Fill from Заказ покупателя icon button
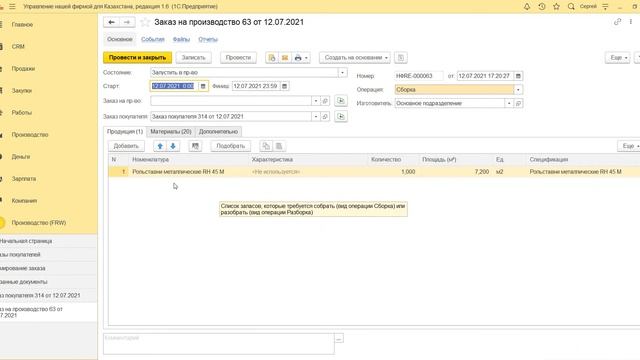The width and height of the screenshot is (640, 360). (341, 116)
